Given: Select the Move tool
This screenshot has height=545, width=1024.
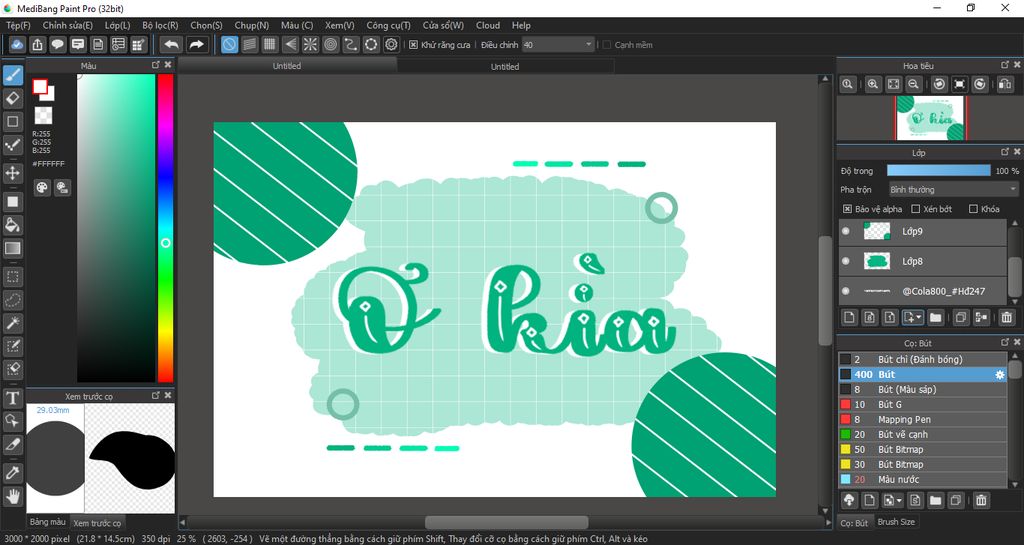Looking at the screenshot, I should click(x=13, y=173).
